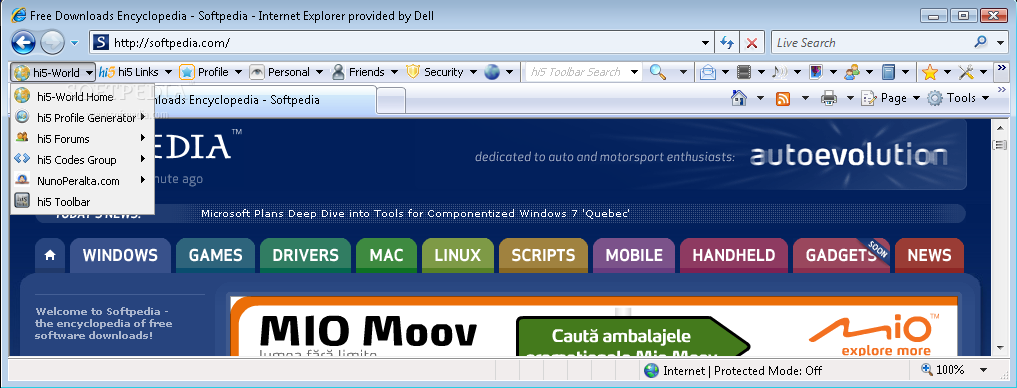Click the hi5 toolbar yellow star icon
The height and width of the screenshot is (388, 1017).
pos(929,72)
